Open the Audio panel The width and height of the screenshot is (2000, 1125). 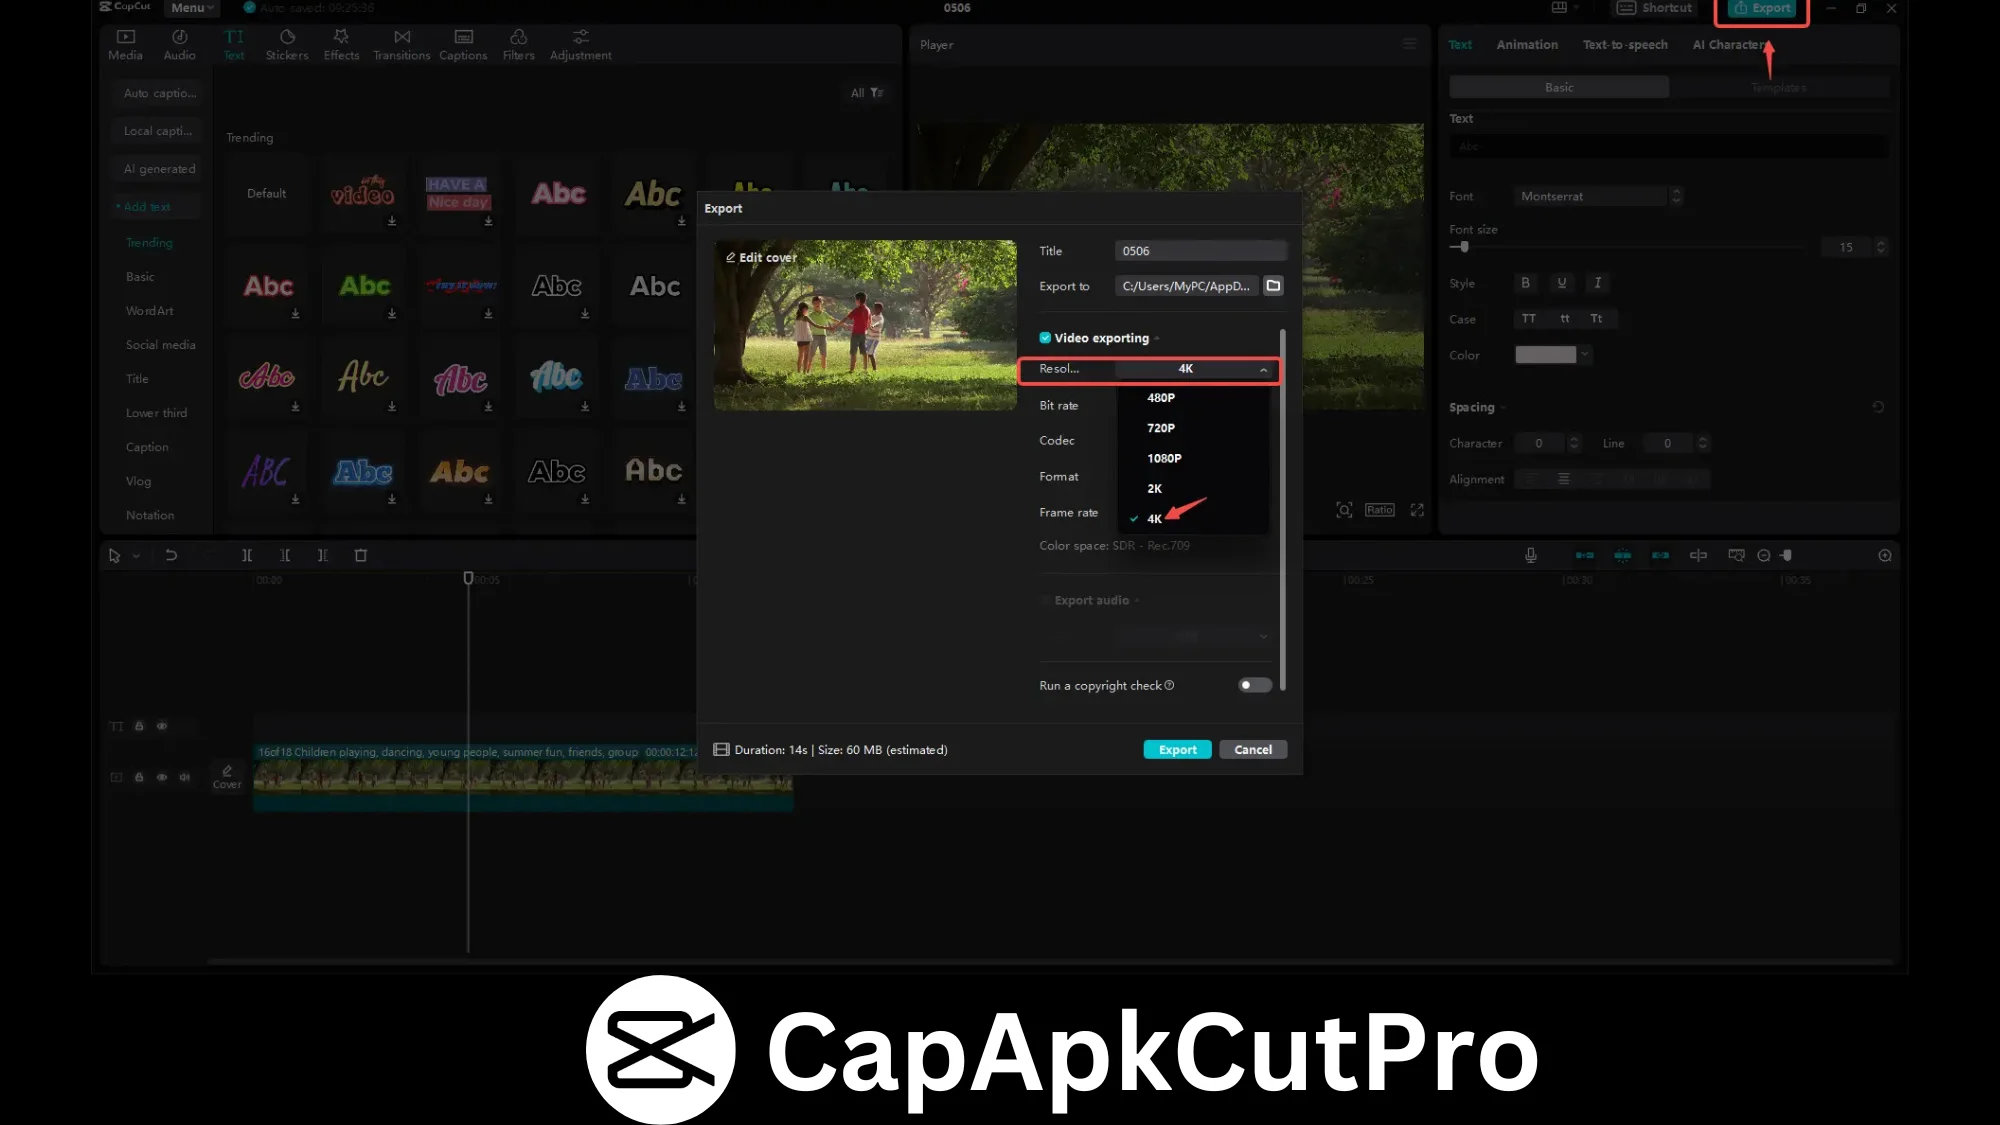[179, 45]
